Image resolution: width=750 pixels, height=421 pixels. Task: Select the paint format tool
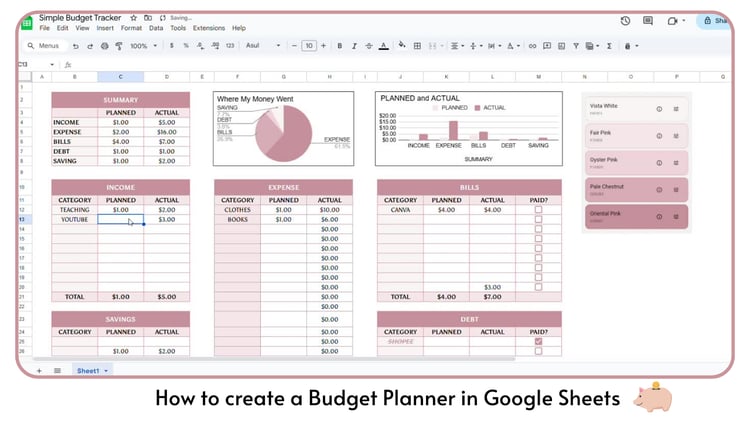[119, 46]
